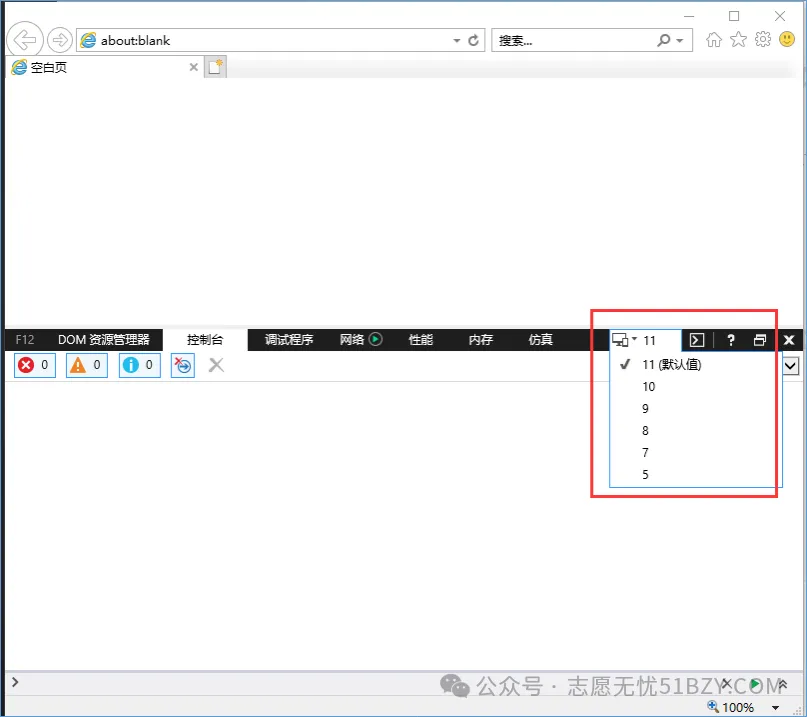Choose document mode 10

point(696,387)
